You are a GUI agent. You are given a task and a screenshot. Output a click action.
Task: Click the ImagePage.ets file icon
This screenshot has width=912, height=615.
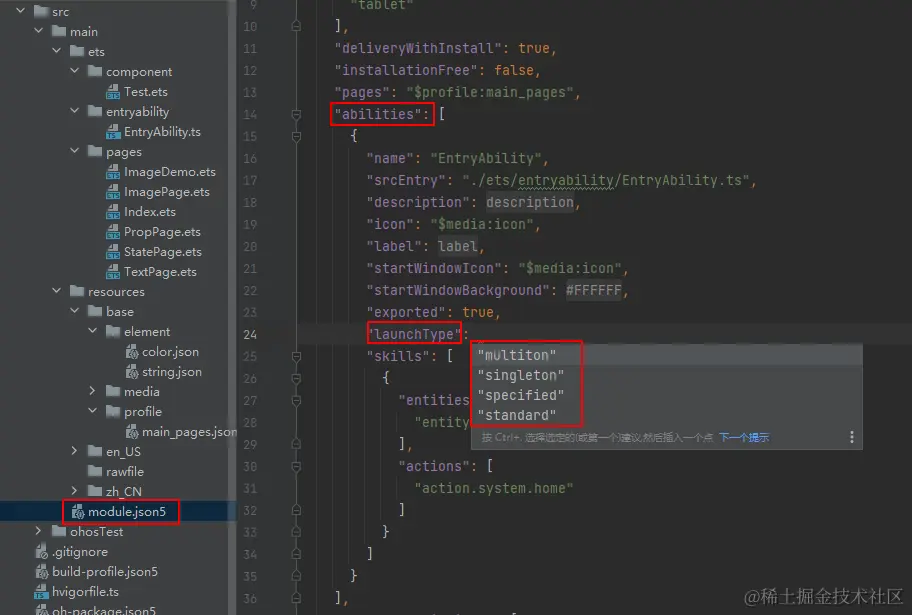point(113,192)
